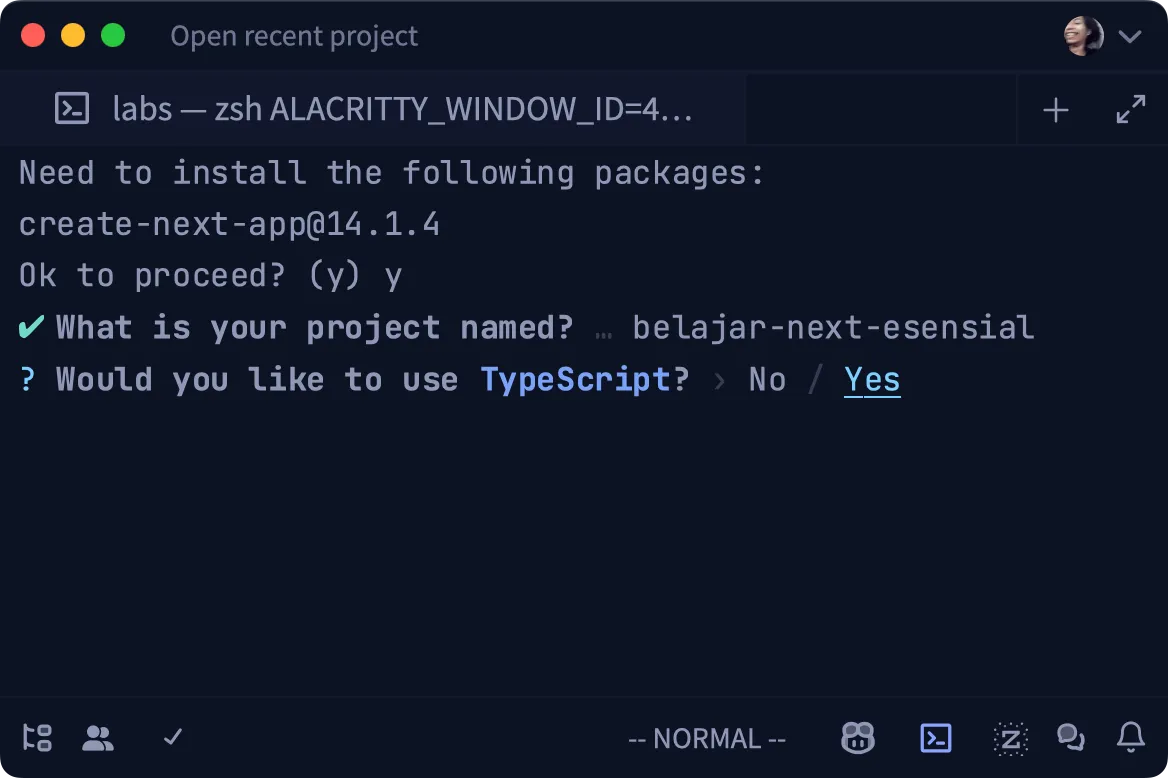Open recent project from the title bar
Screen dimensions: 1168x778
click(x=294, y=36)
